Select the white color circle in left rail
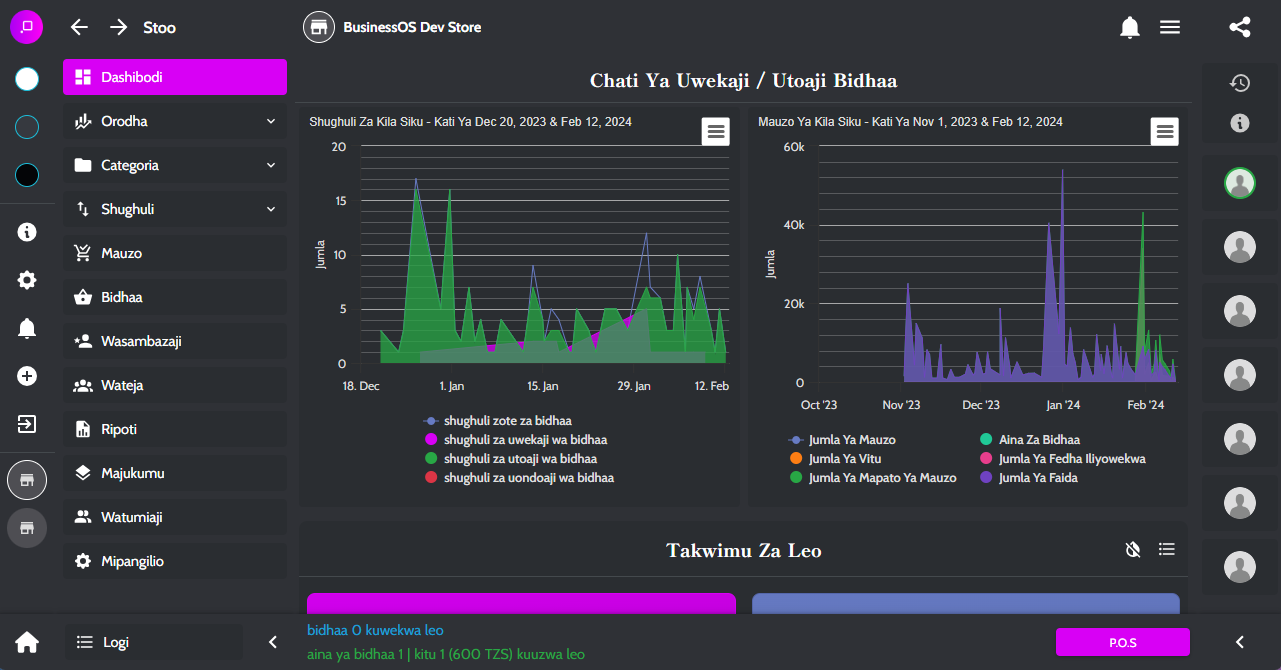Viewport: 1281px width, 670px height. (27, 79)
